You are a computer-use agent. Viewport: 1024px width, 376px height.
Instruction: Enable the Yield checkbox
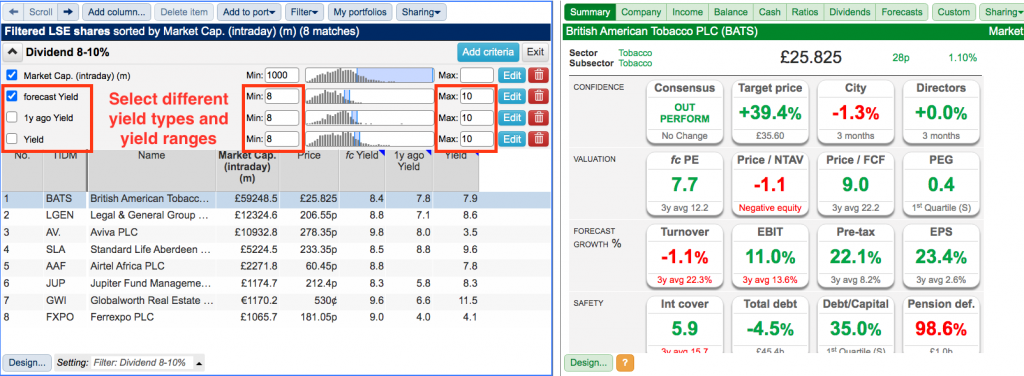coord(12,139)
